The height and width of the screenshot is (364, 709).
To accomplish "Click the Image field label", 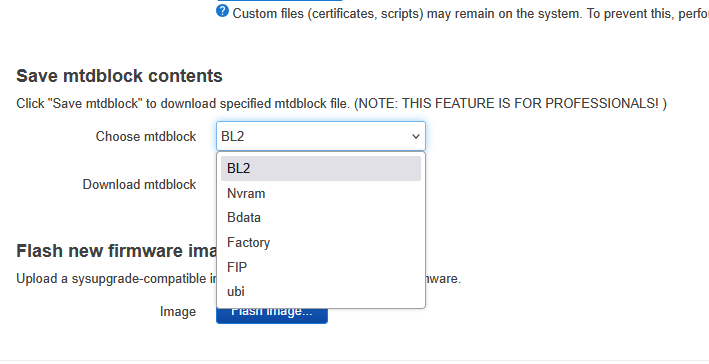I will [178, 312].
